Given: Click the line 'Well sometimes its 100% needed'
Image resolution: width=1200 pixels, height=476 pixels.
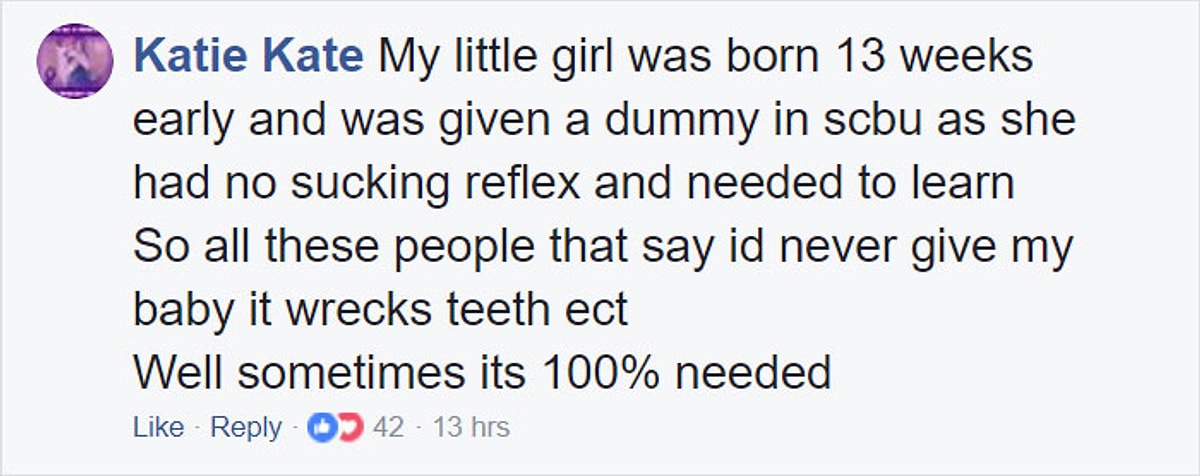Looking at the screenshot, I should tap(482, 373).
